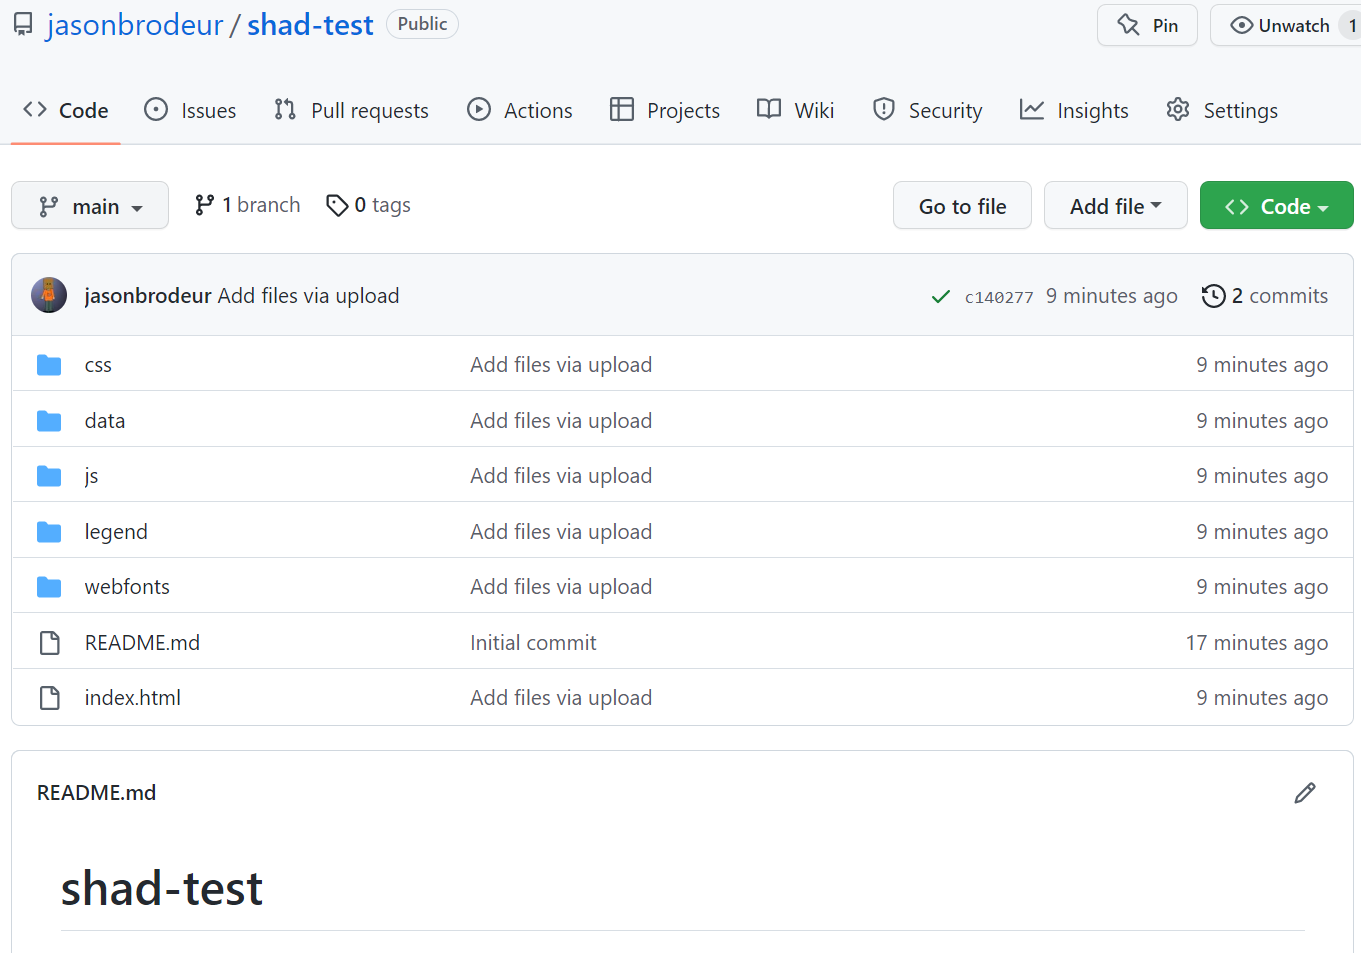Click the '9 minutes ago' in webfonts row
This screenshot has height=953, width=1361.
point(1262,587)
